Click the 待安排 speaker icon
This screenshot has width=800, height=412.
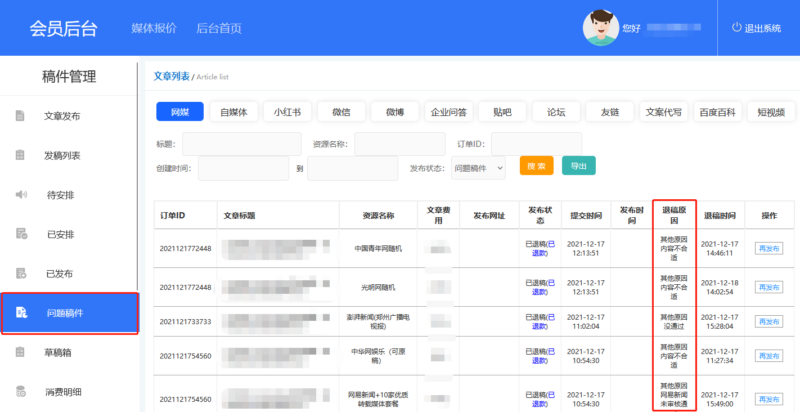(21, 195)
